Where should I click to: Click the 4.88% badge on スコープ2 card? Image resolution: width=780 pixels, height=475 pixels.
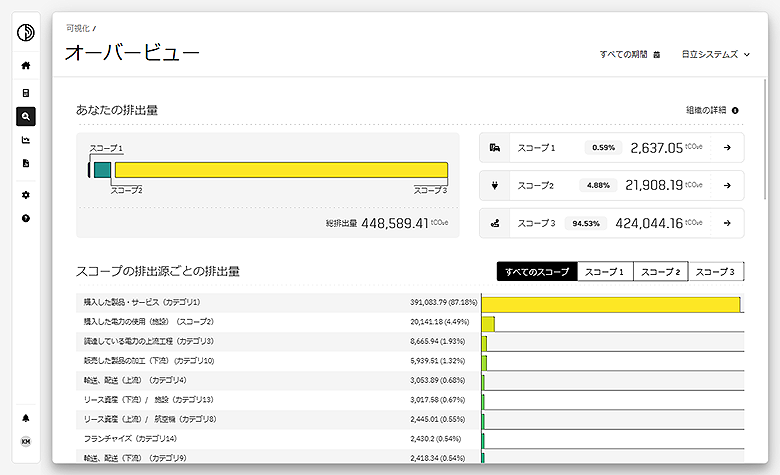598,186
